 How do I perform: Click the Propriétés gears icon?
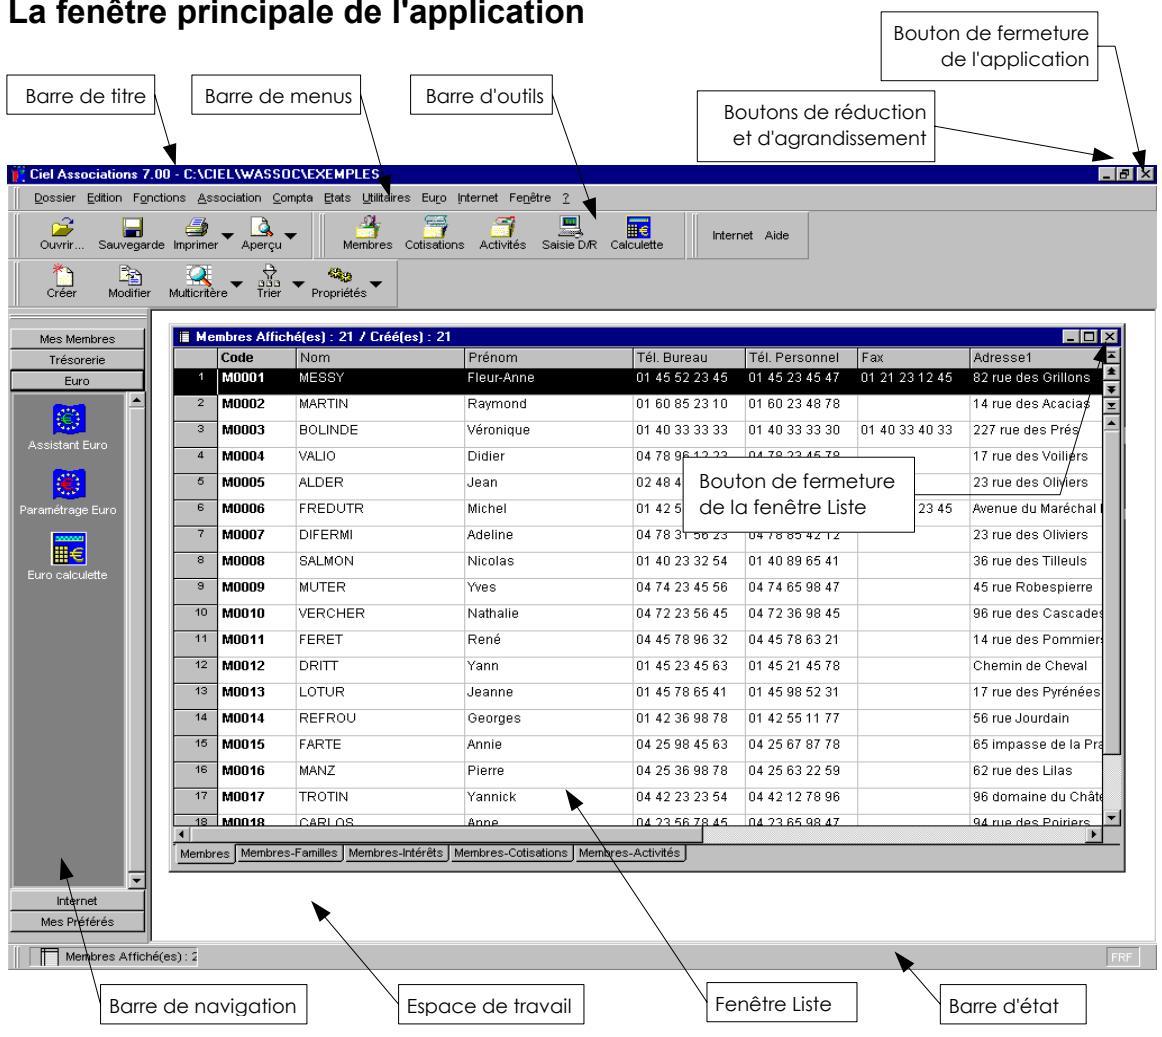click(339, 275)
